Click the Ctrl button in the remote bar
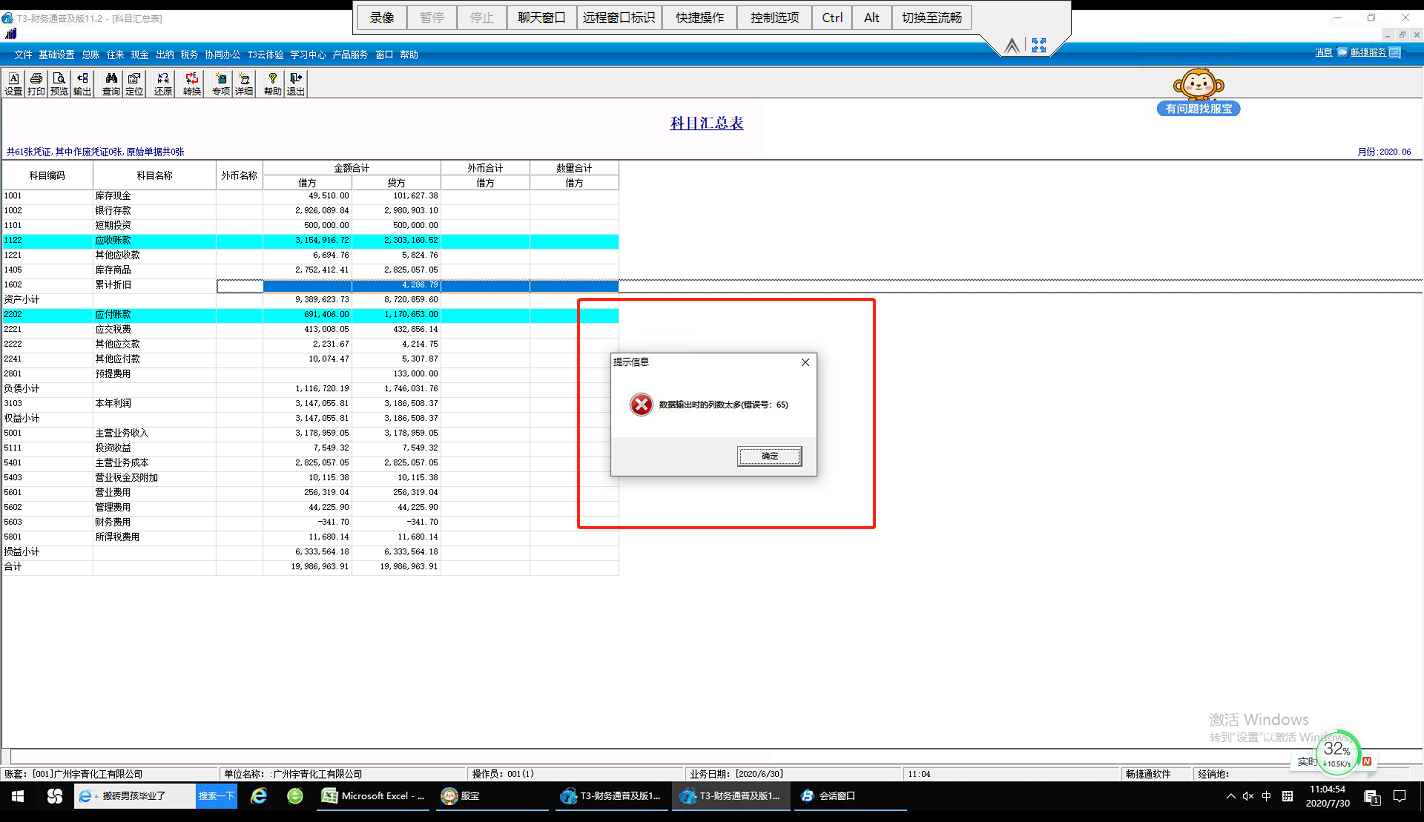This screenshot has width=1424, height=822. click(x=832, y=17)
